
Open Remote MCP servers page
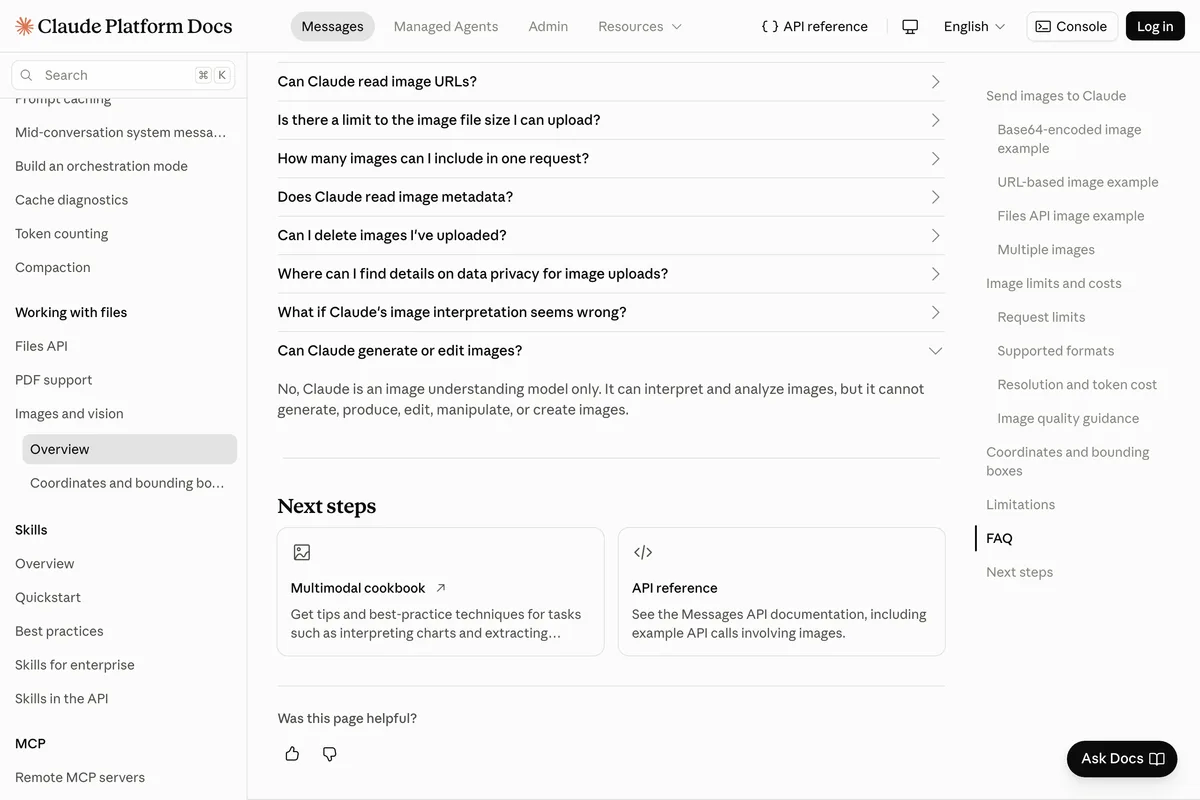pyautogui.click(x=80, y=778)
